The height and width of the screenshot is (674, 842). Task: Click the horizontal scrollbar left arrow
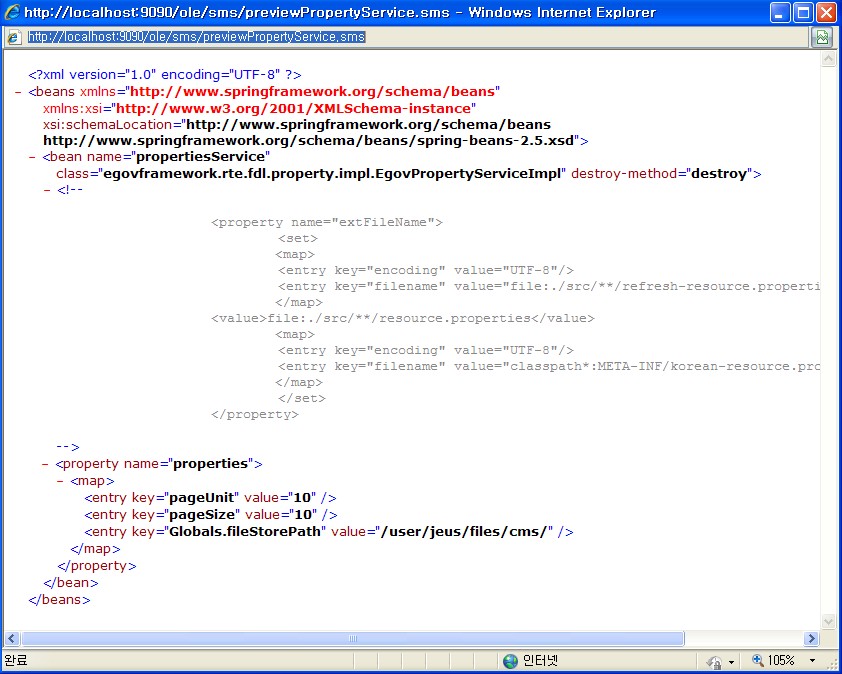click(12, 638)
